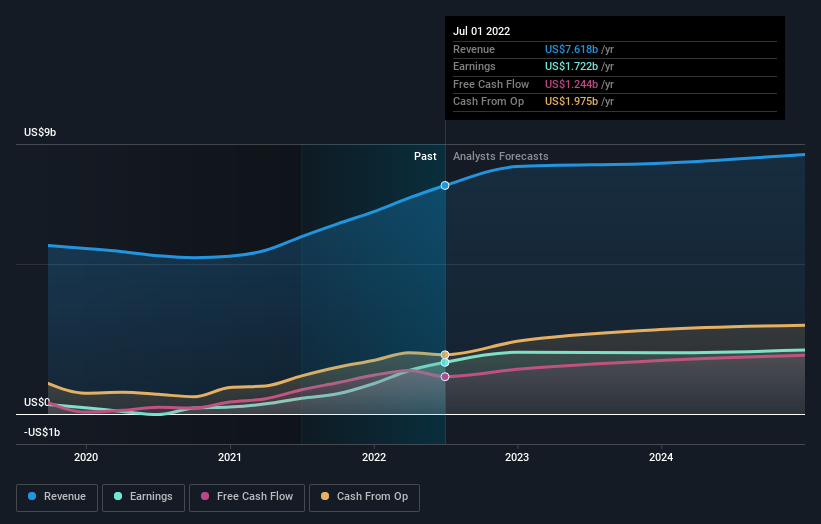Screen dimensions: 821x524
Task: Click the blue Revenue data point marker
Action: (x=445, y=185)
